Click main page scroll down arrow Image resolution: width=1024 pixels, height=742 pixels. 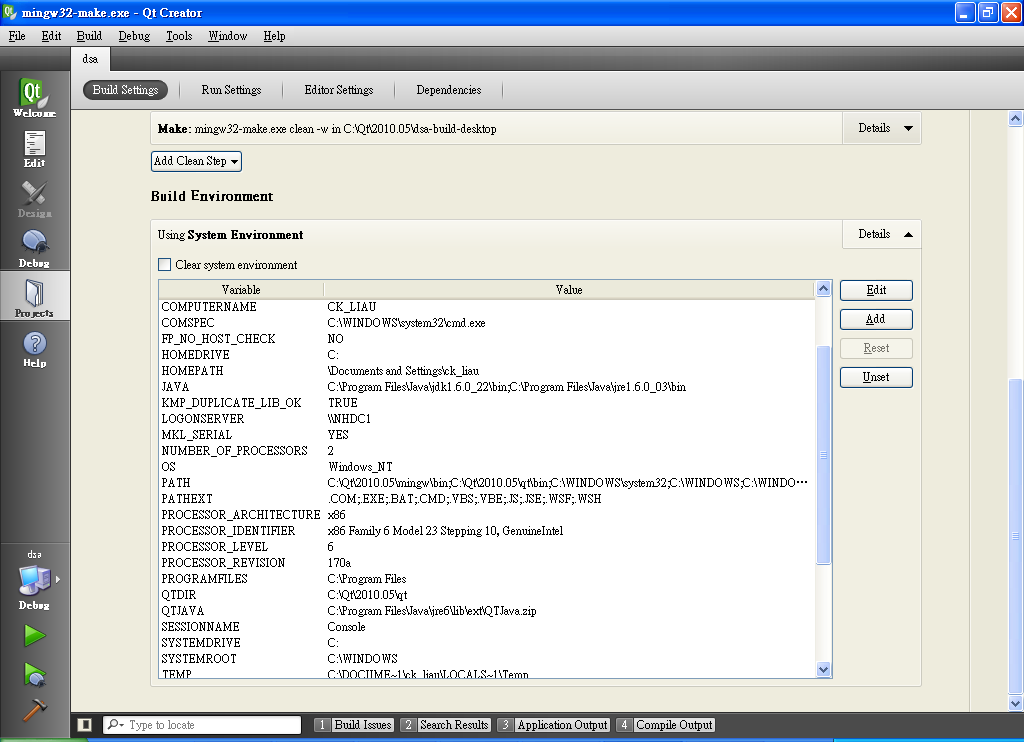(1015, 703)
